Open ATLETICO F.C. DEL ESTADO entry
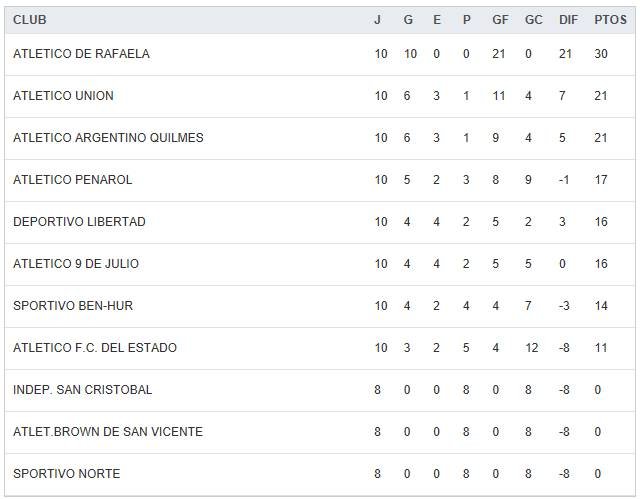 [x=95, y=348]
